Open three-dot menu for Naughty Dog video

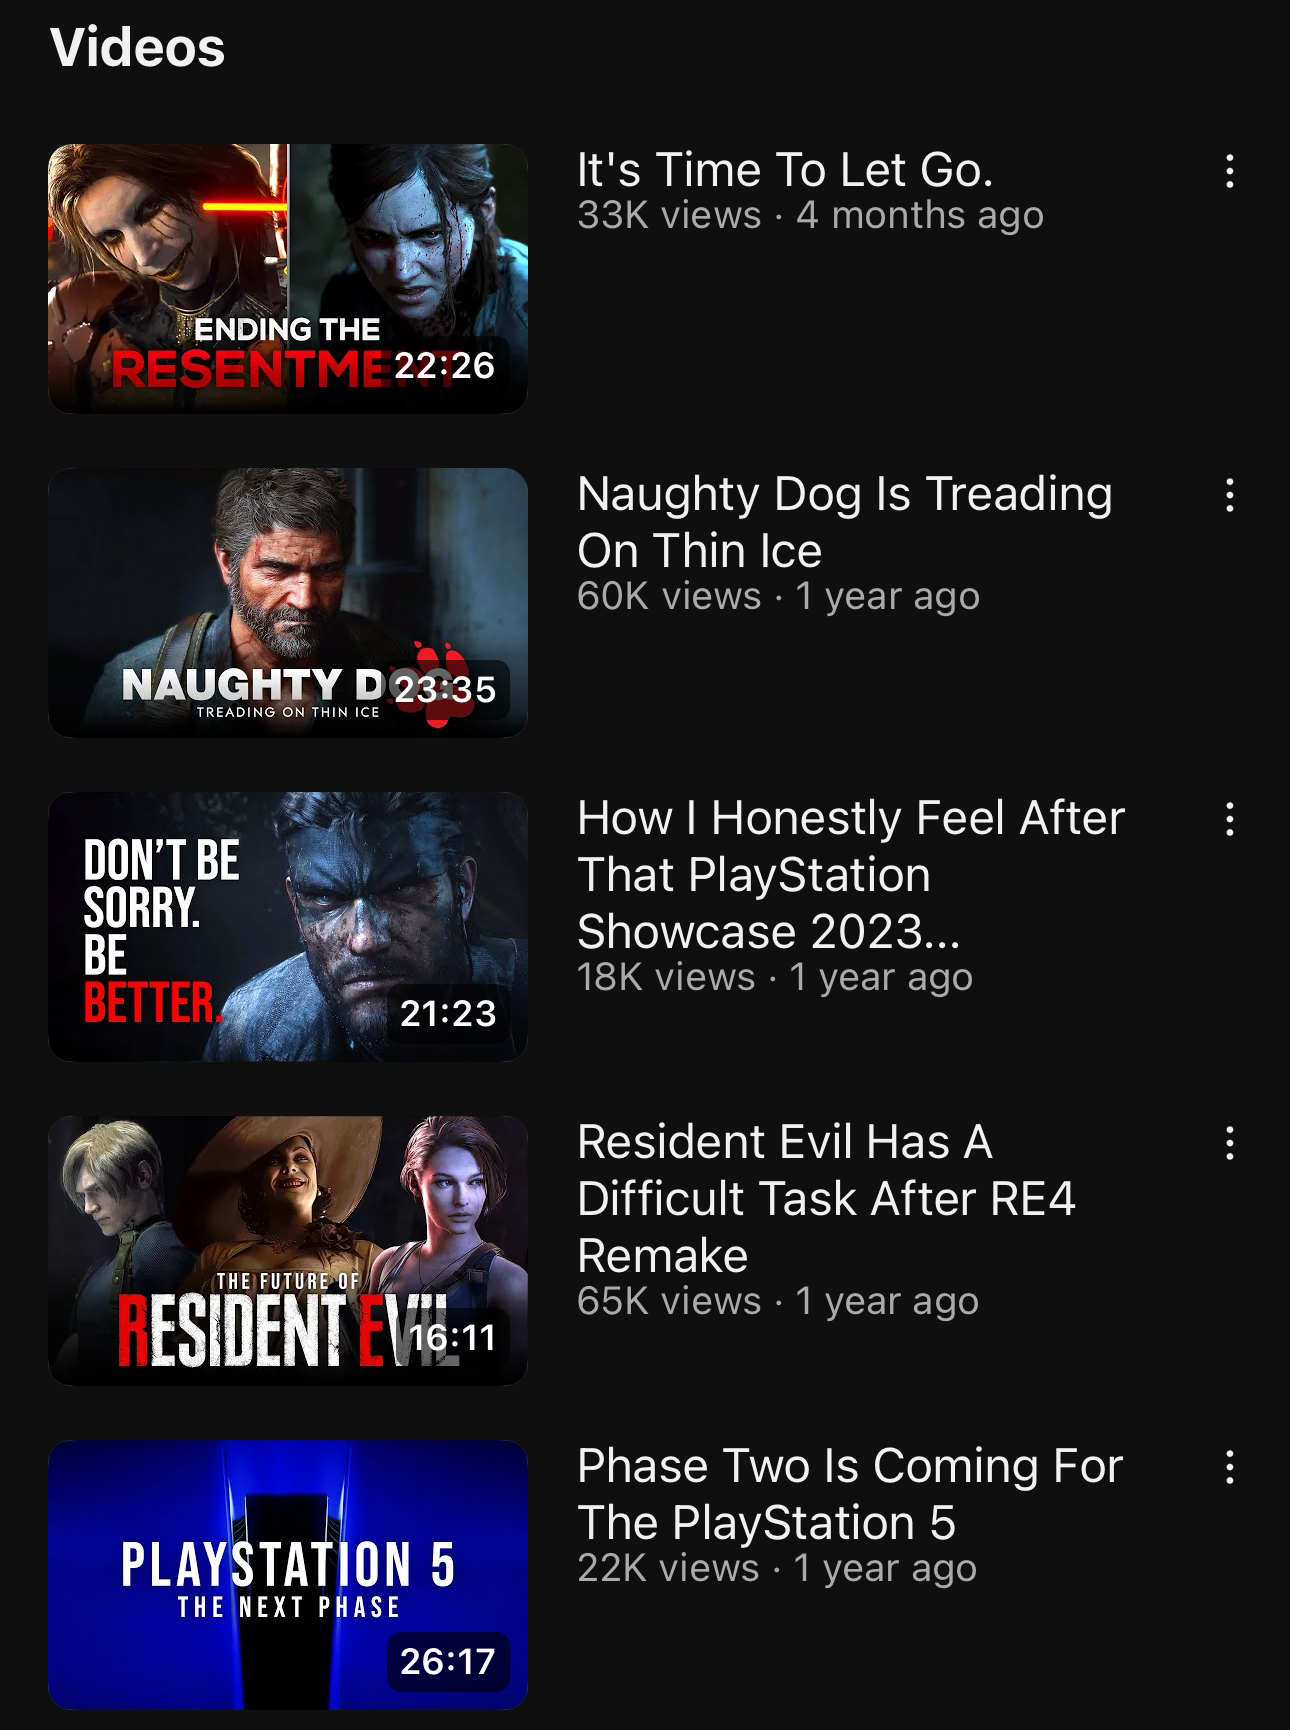[x=1229, y=496]
